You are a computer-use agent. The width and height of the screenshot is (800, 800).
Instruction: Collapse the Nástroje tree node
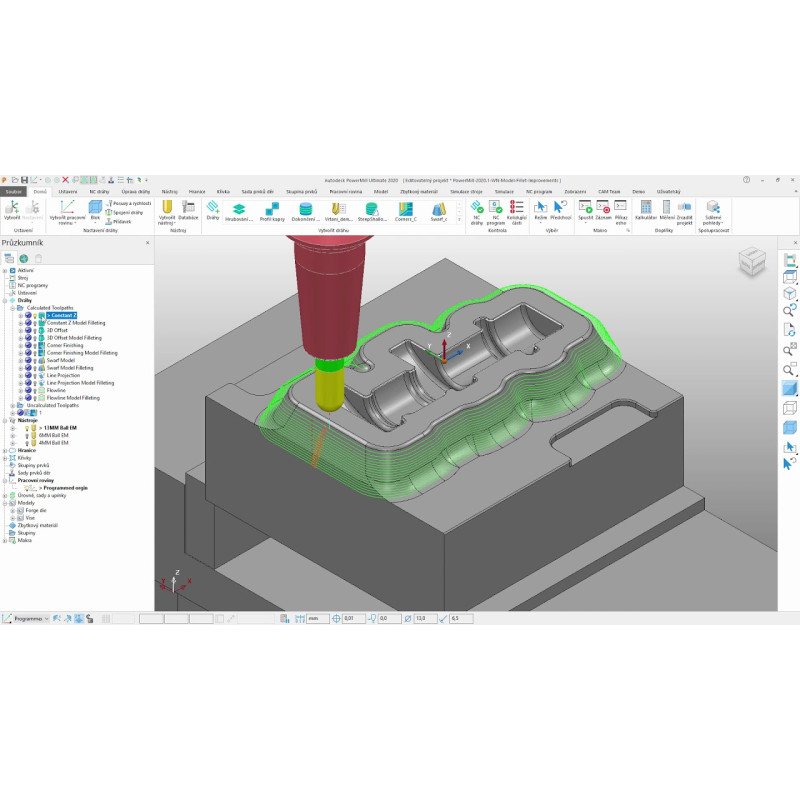(5, 420)
